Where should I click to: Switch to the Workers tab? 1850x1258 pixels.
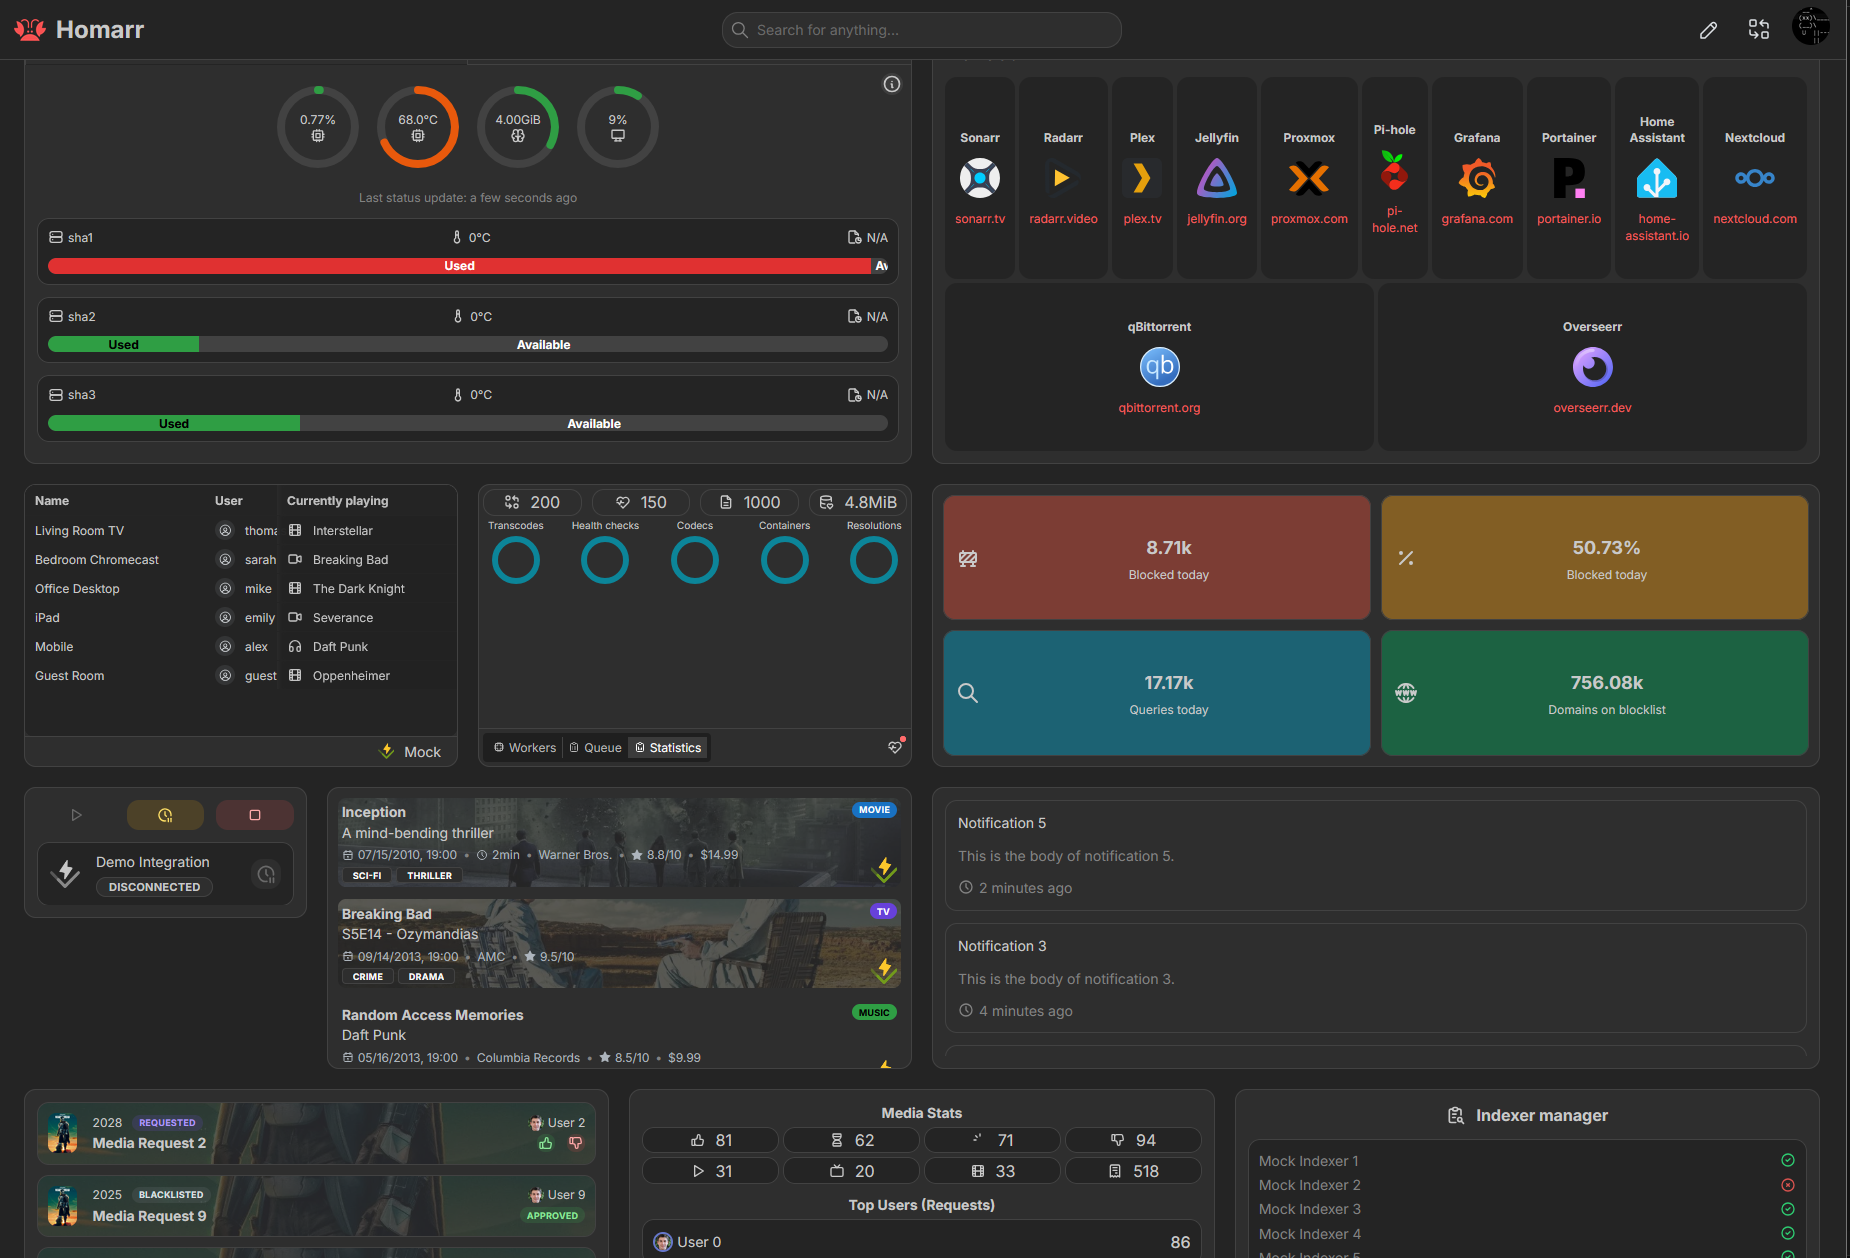pos(525,748)
